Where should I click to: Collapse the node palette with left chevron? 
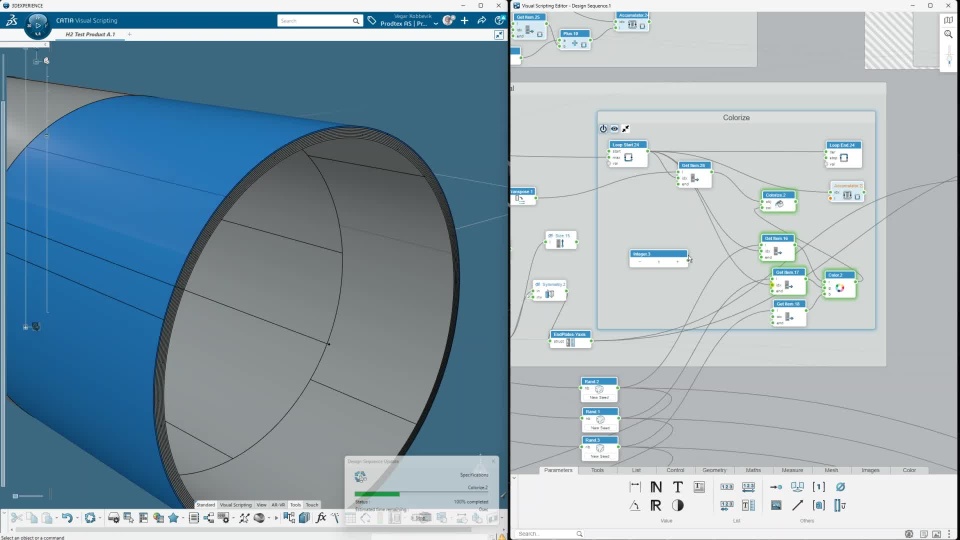click(514, 478)
